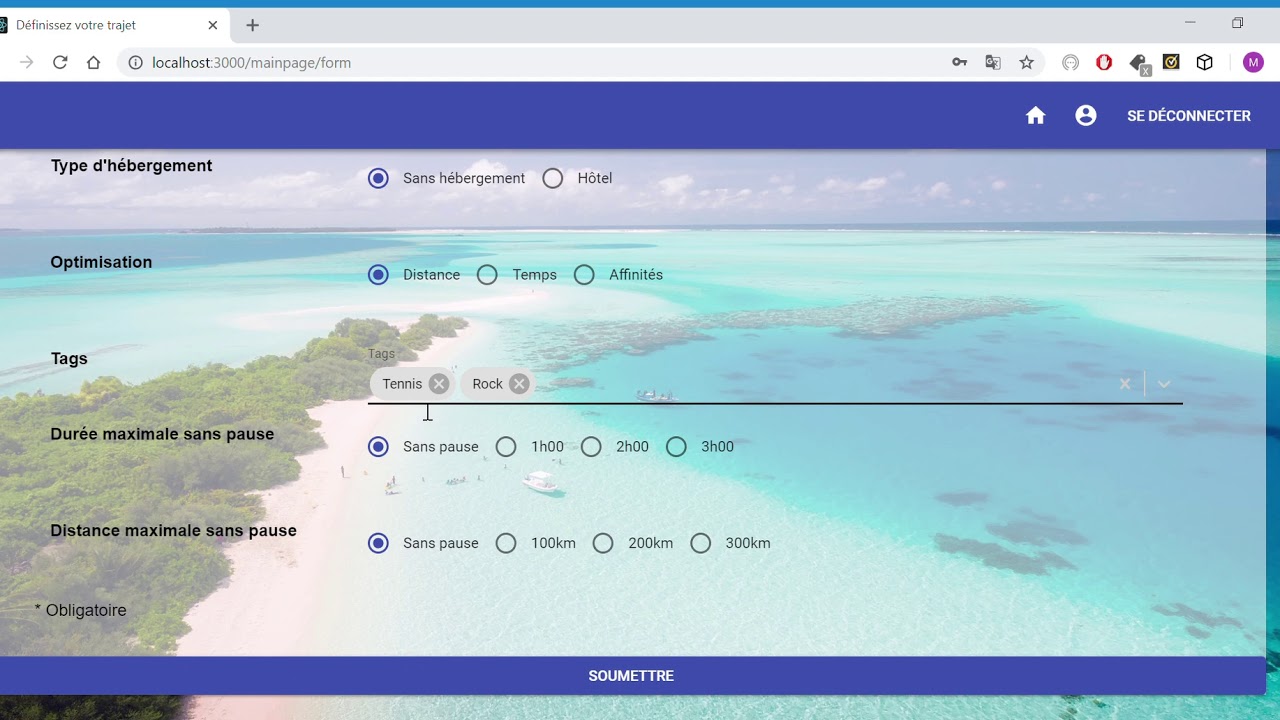The image size is (1280, 720).
Task: Remove the Tennis tag chip
Action: [x=439, y=384]
